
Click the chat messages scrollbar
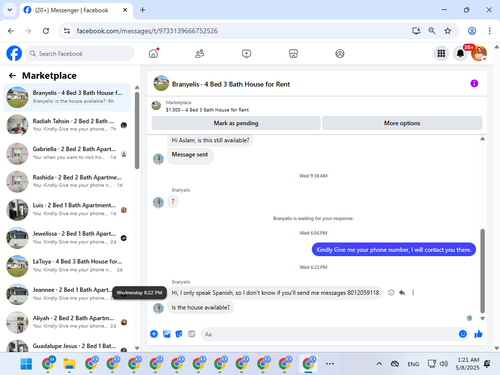pos(482,271)
